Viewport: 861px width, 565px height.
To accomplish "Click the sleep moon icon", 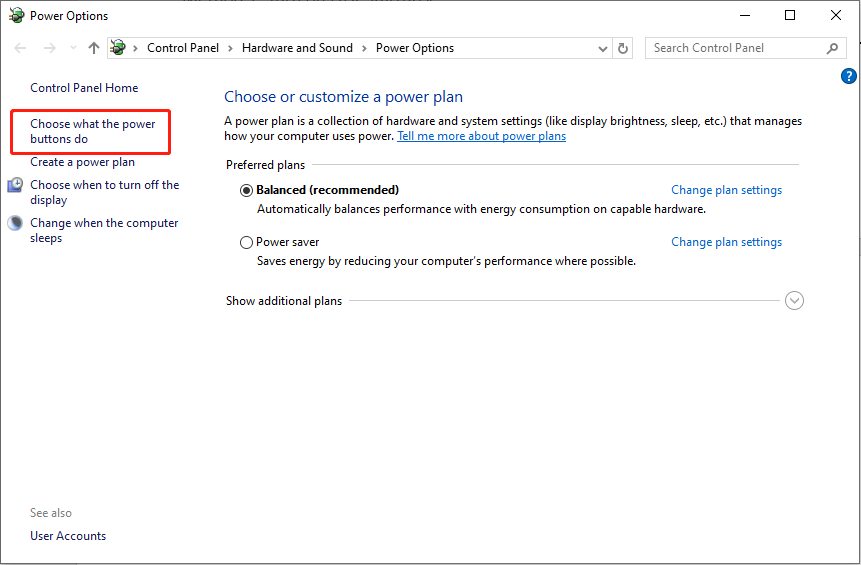I will pos(15,223).
